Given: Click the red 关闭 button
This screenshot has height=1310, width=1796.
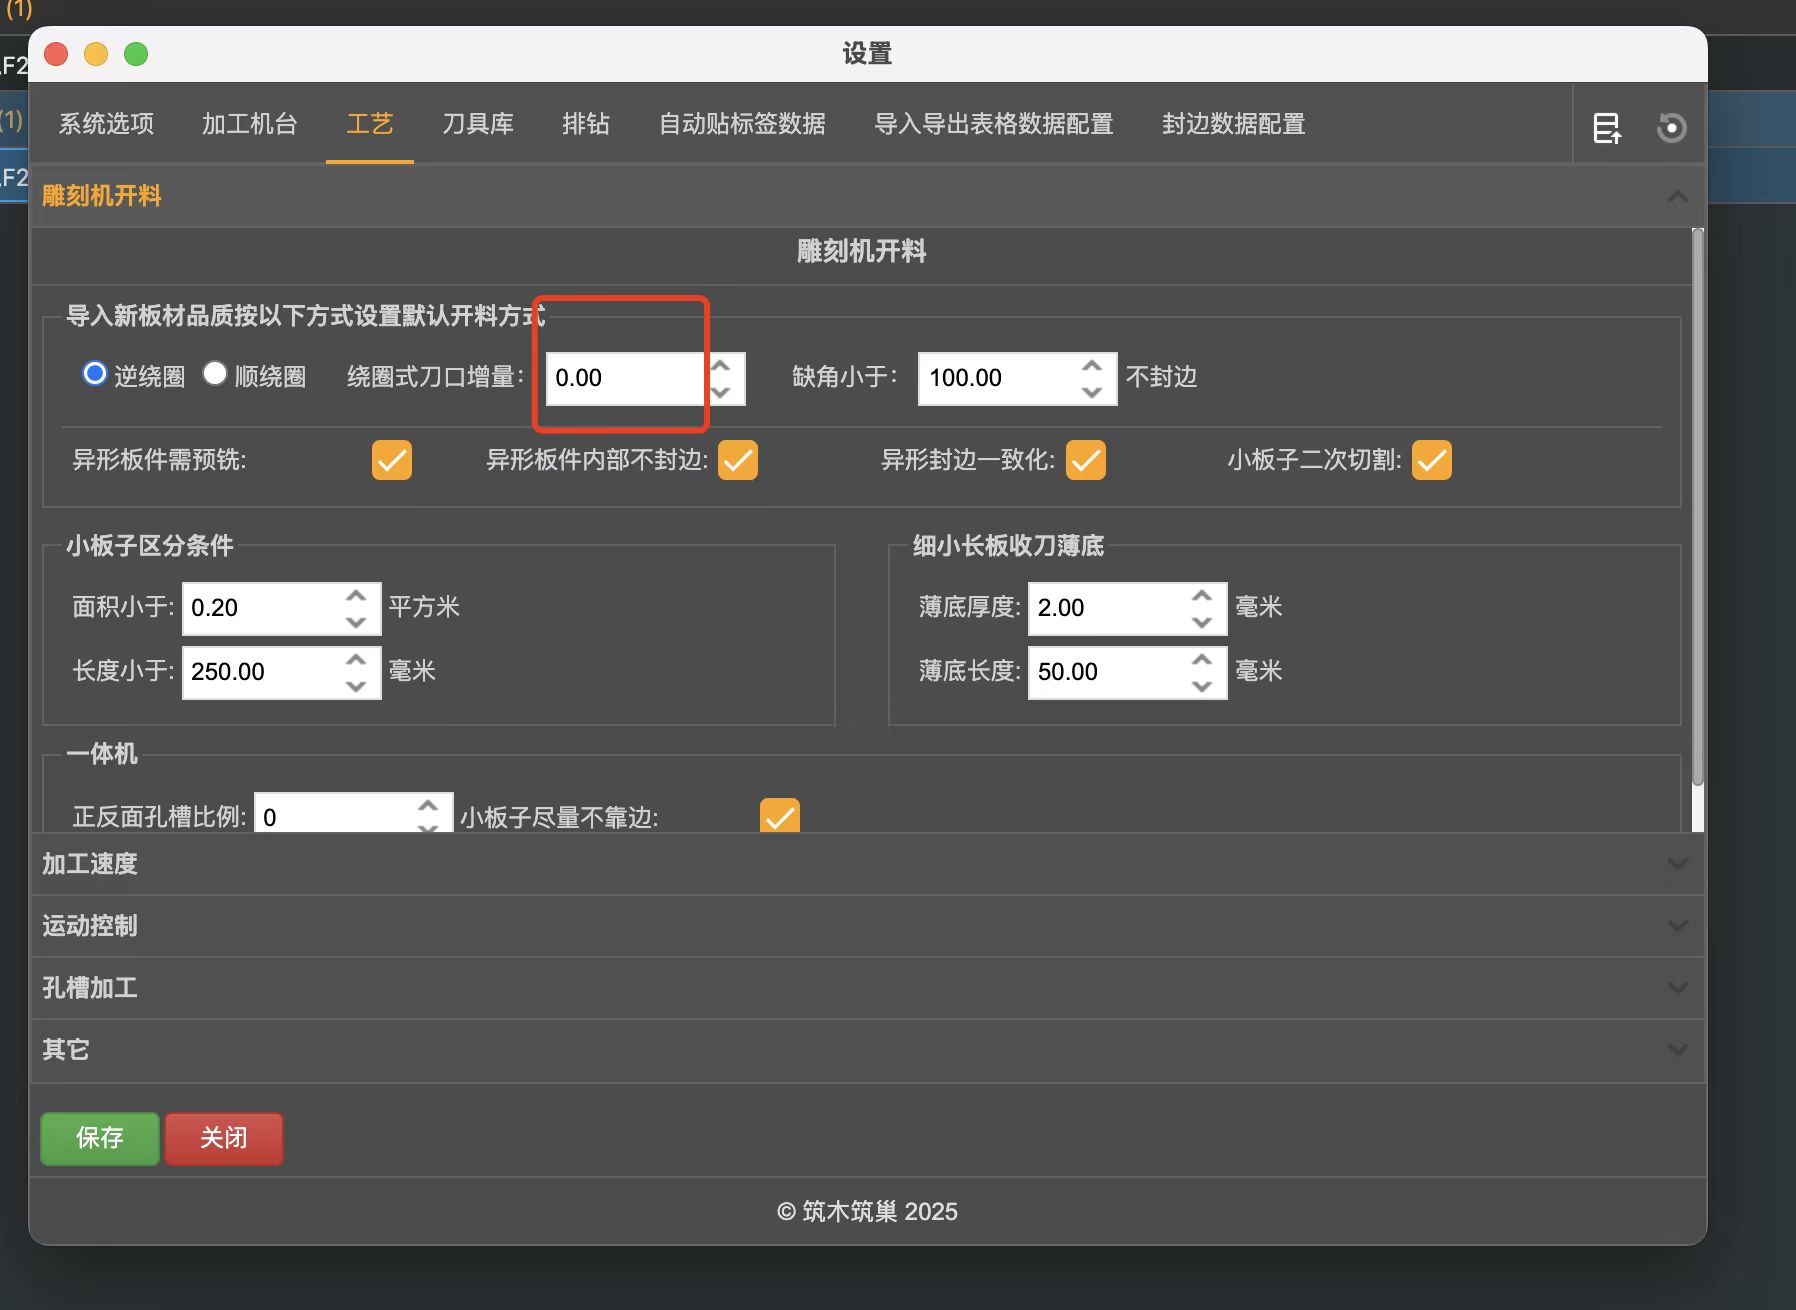Looking at the screenshot, I should [223, 1138].
